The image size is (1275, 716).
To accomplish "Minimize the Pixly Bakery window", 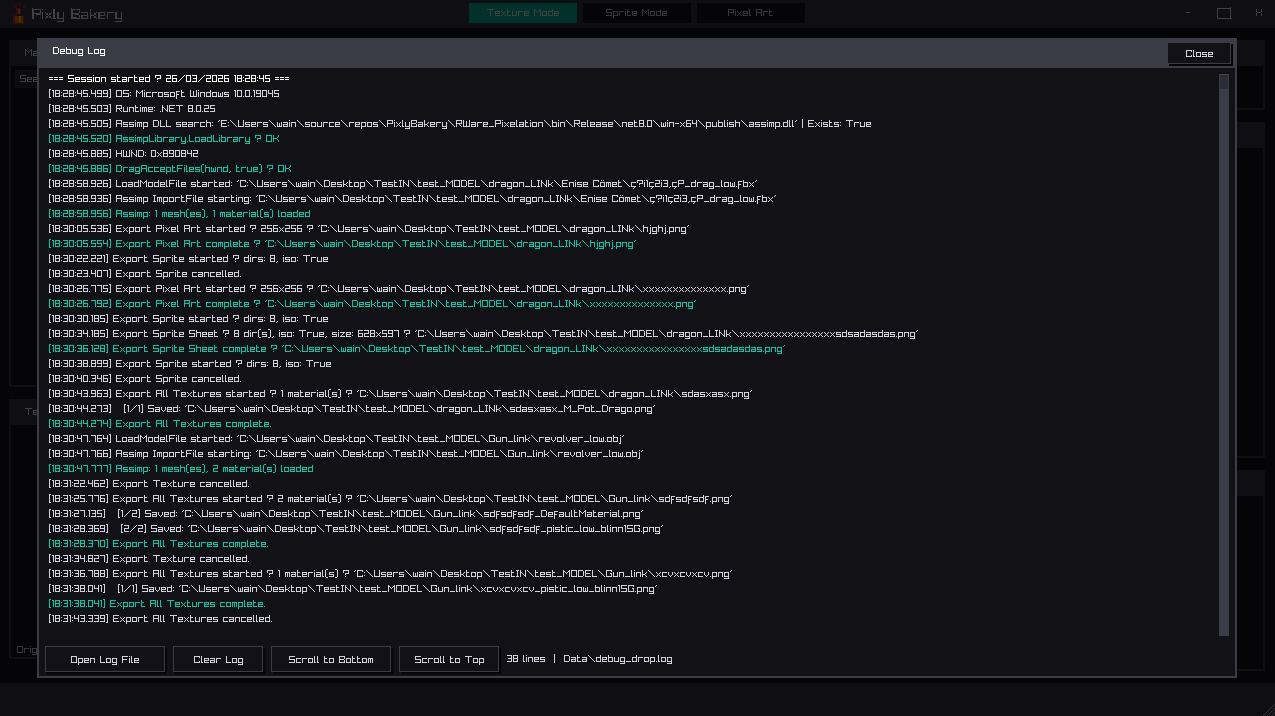I will [x=1188, y=13].
